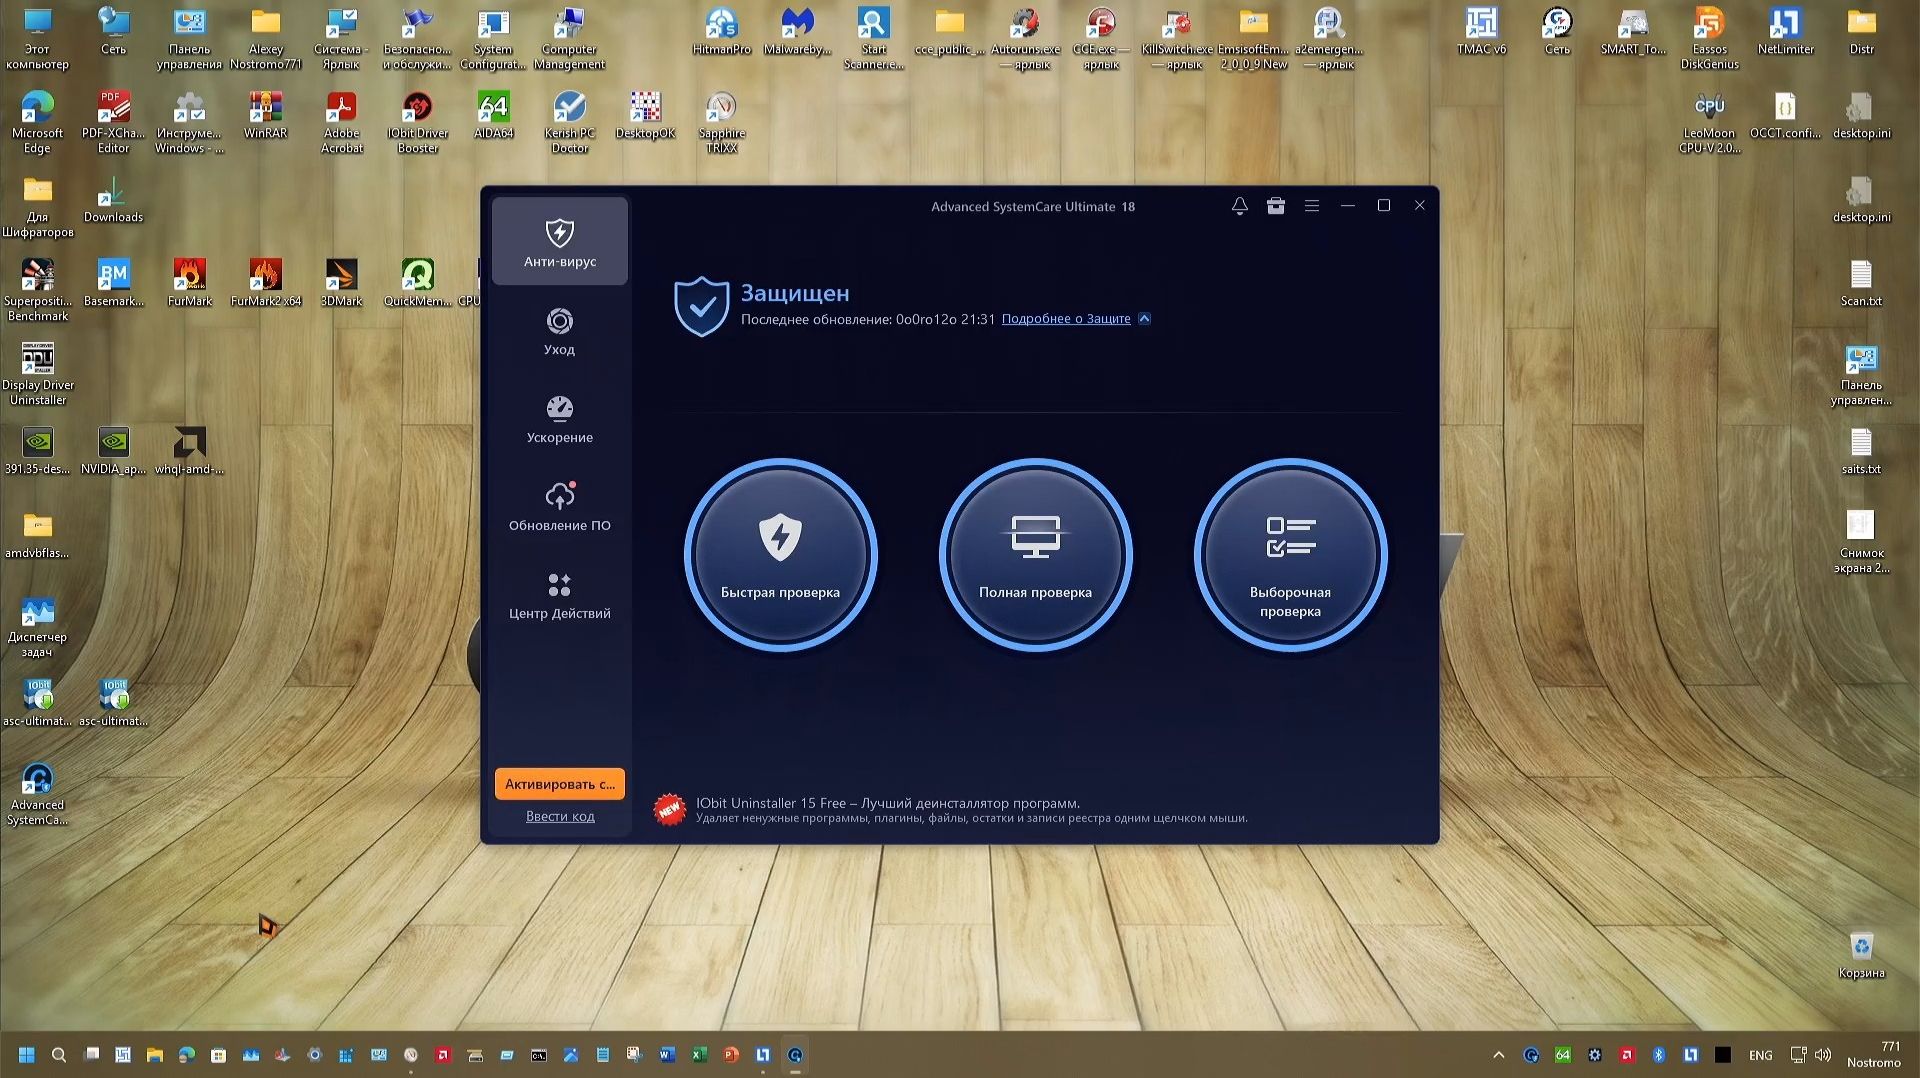The image size is (1920, 1078).
Task: Start Выборочная проверка custom scan
Action: point(1291,555)
